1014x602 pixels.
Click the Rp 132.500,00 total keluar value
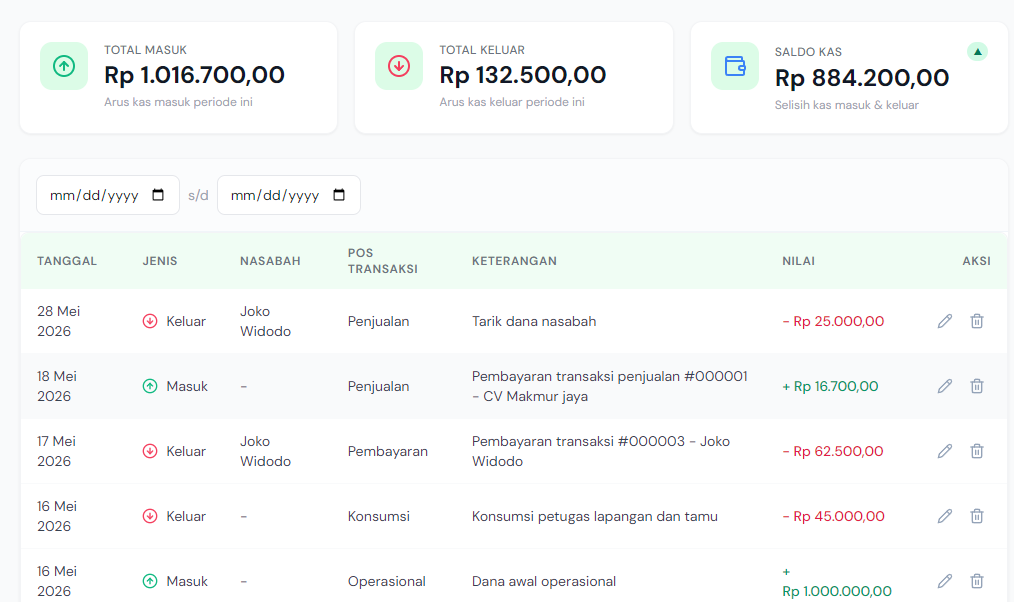point(523,75)
